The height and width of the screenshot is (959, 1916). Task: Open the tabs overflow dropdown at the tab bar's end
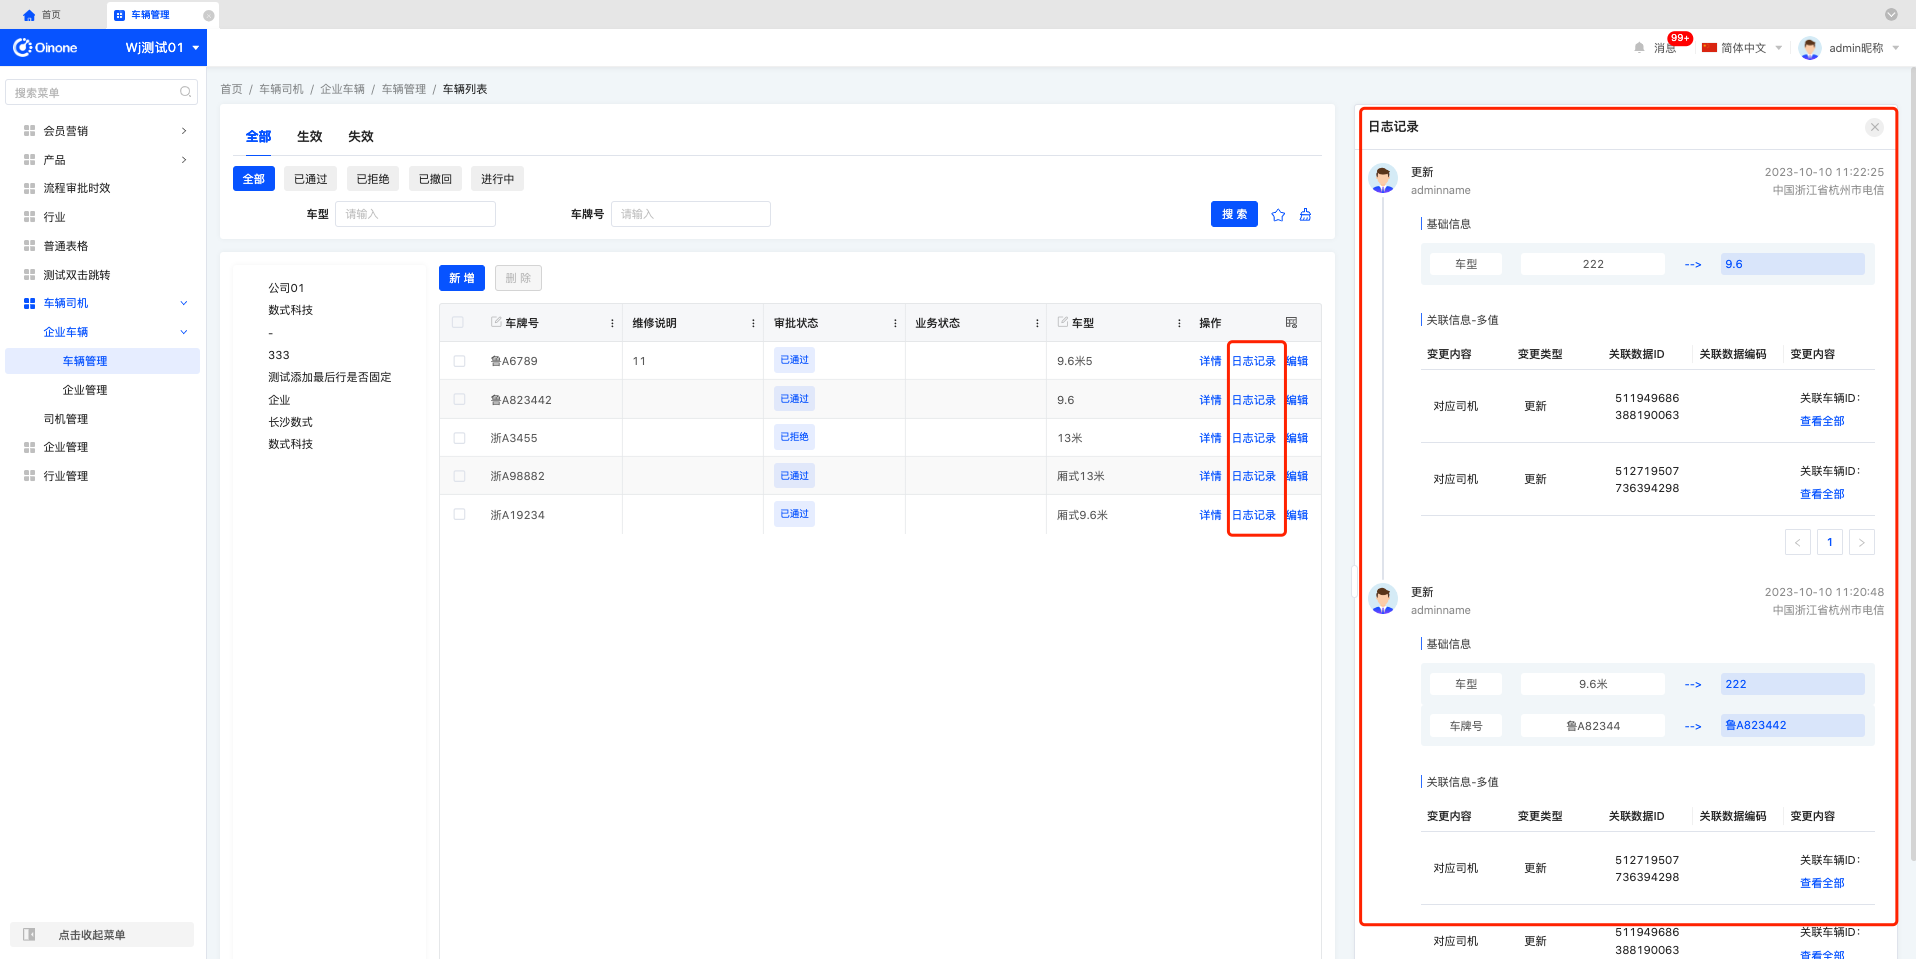[x=1891, y=15]
